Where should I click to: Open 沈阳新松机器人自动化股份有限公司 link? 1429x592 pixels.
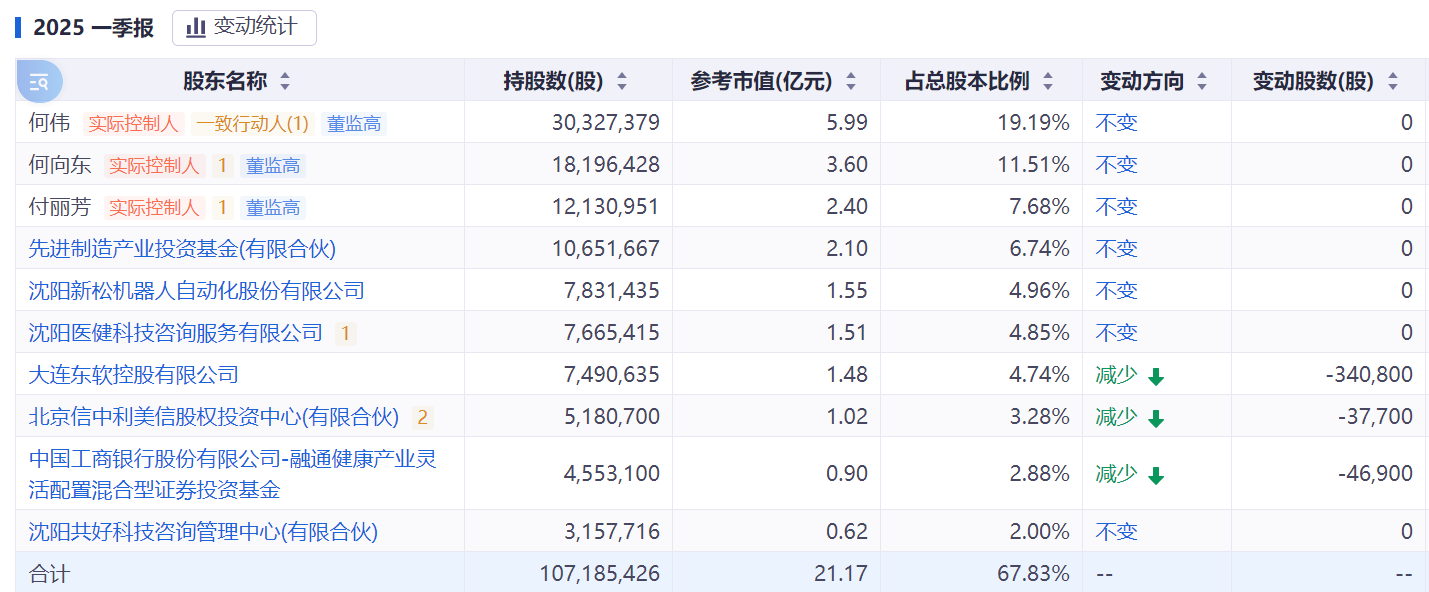point(197,291)
